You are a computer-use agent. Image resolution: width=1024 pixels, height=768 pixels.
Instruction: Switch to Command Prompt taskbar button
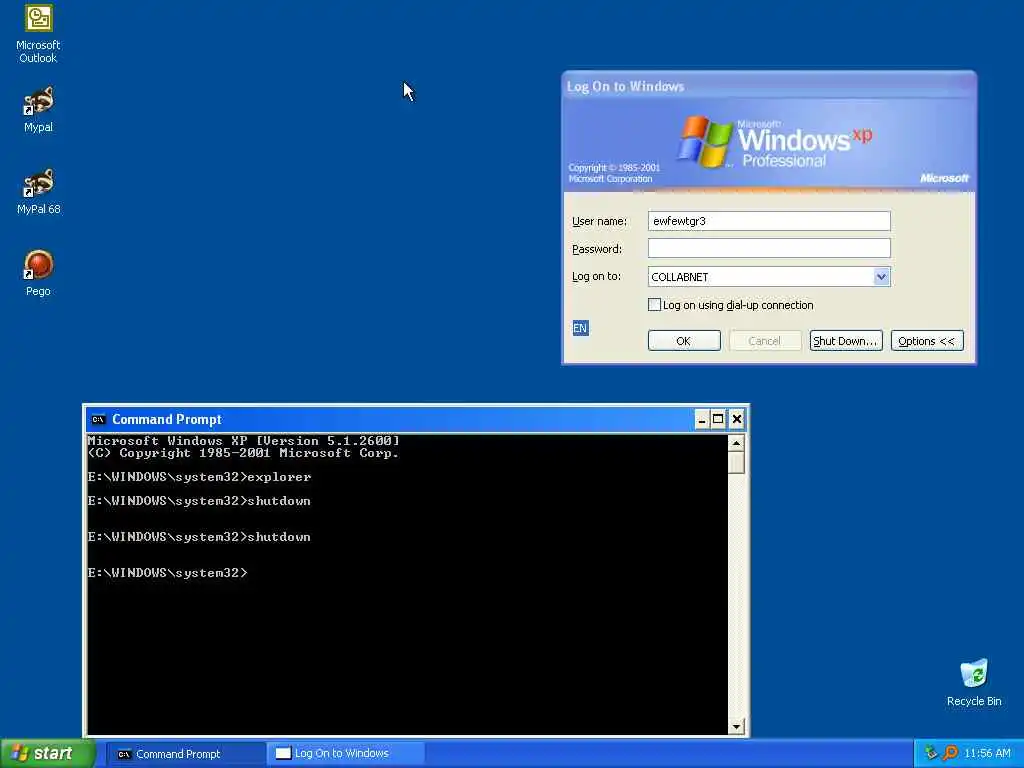point(186,754)
